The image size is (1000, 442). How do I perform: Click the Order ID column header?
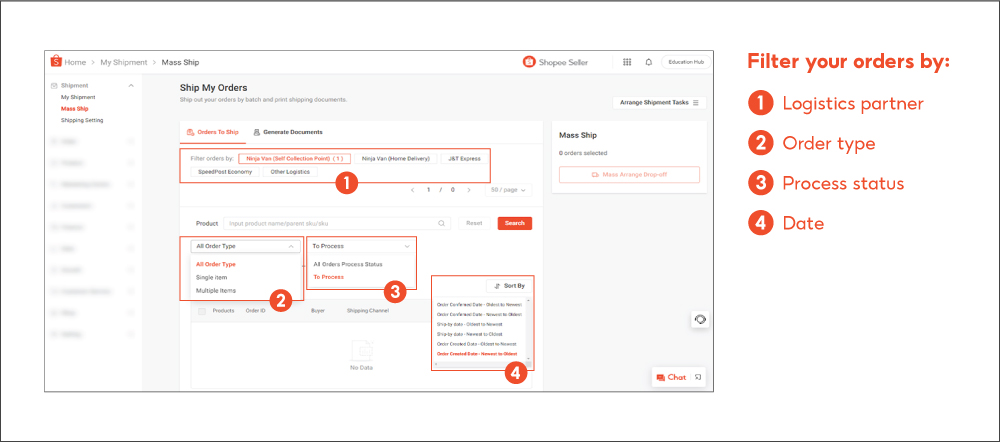point(256,311)
